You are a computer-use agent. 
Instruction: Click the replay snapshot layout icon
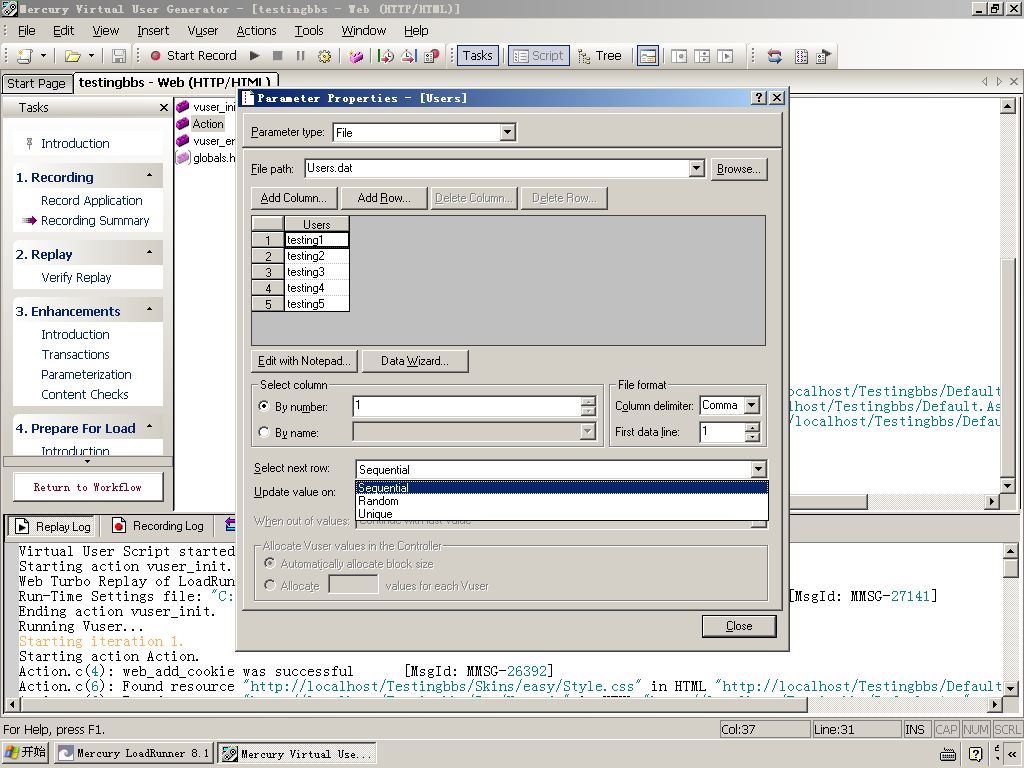pyautogui.click(x=725, y=56)
